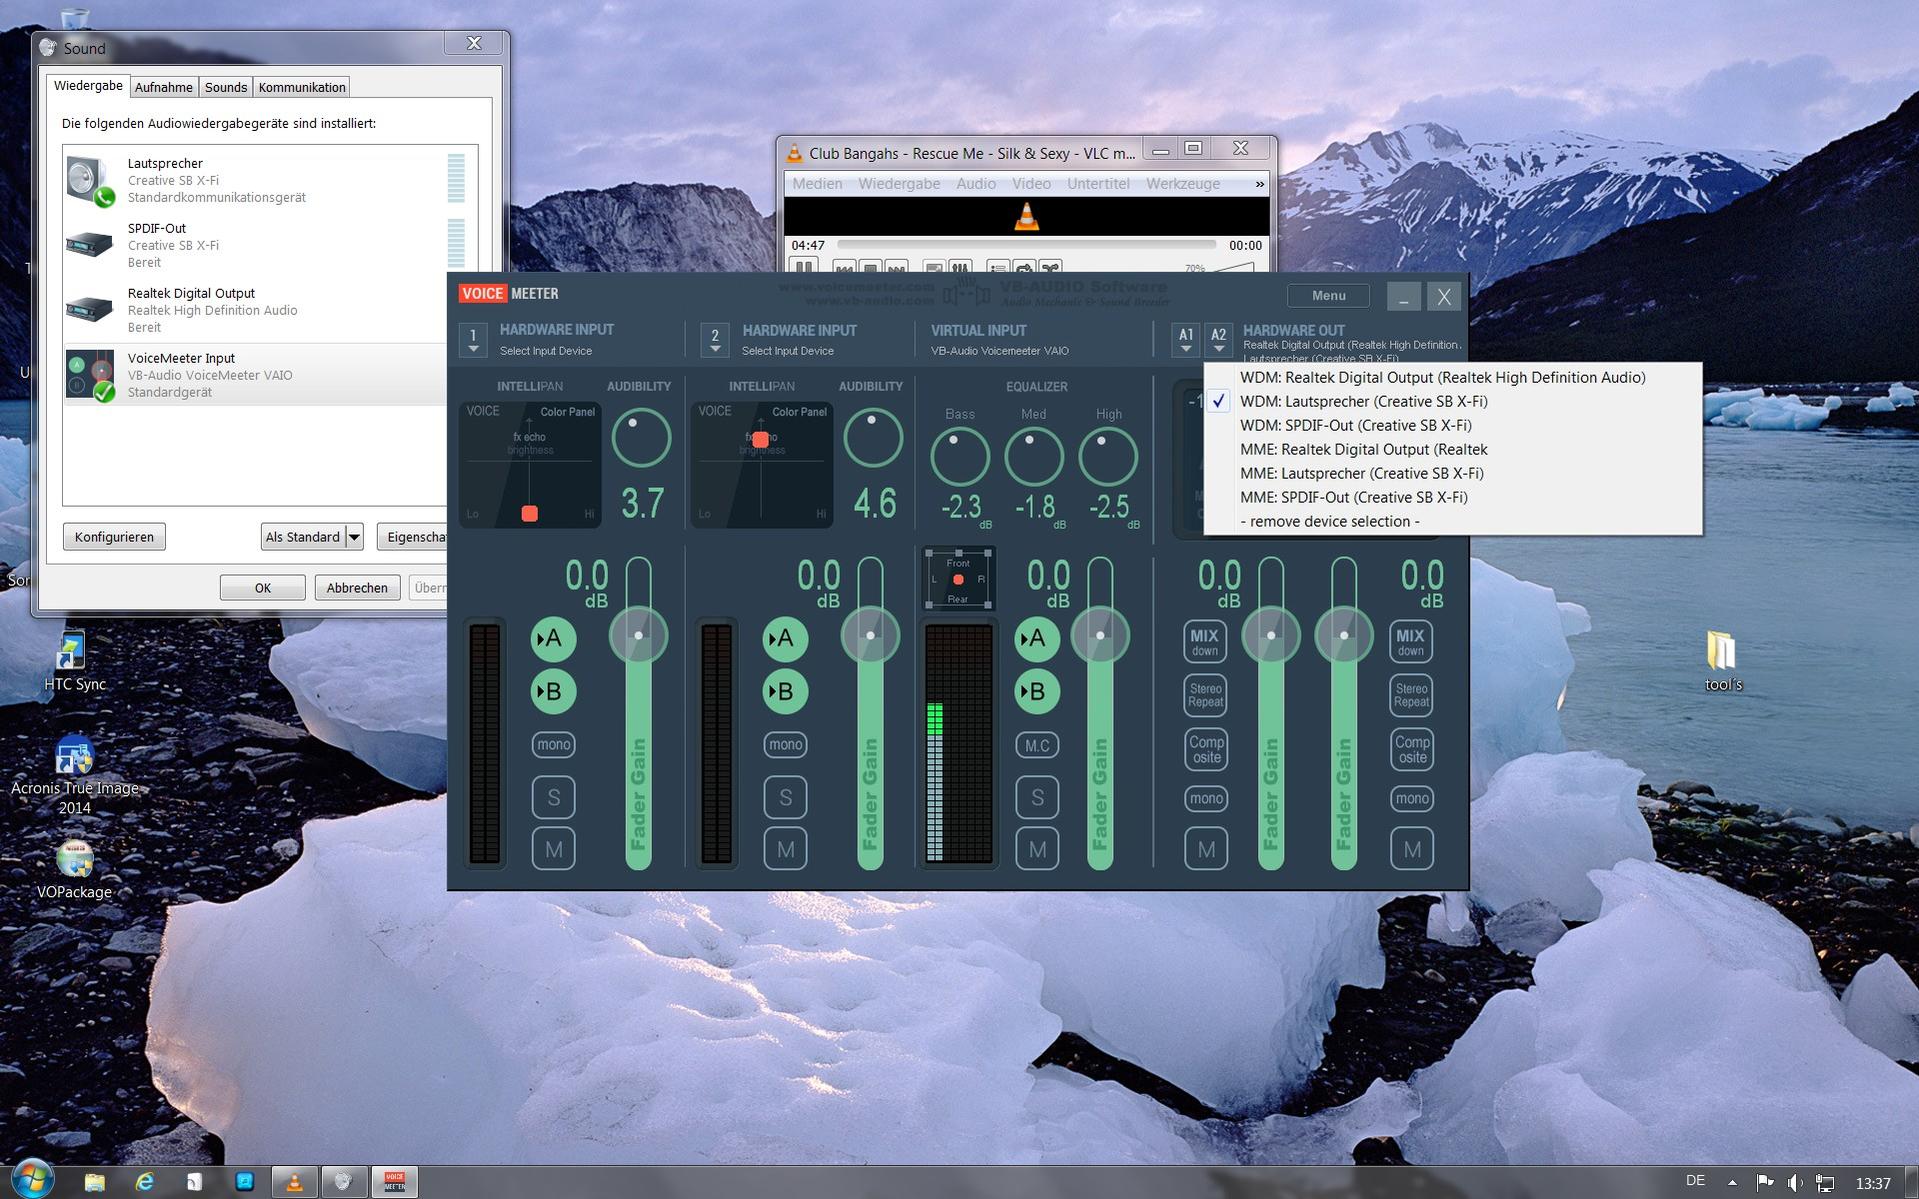
Task: Click MIX down on the A1 bus
Action: 1205,642
